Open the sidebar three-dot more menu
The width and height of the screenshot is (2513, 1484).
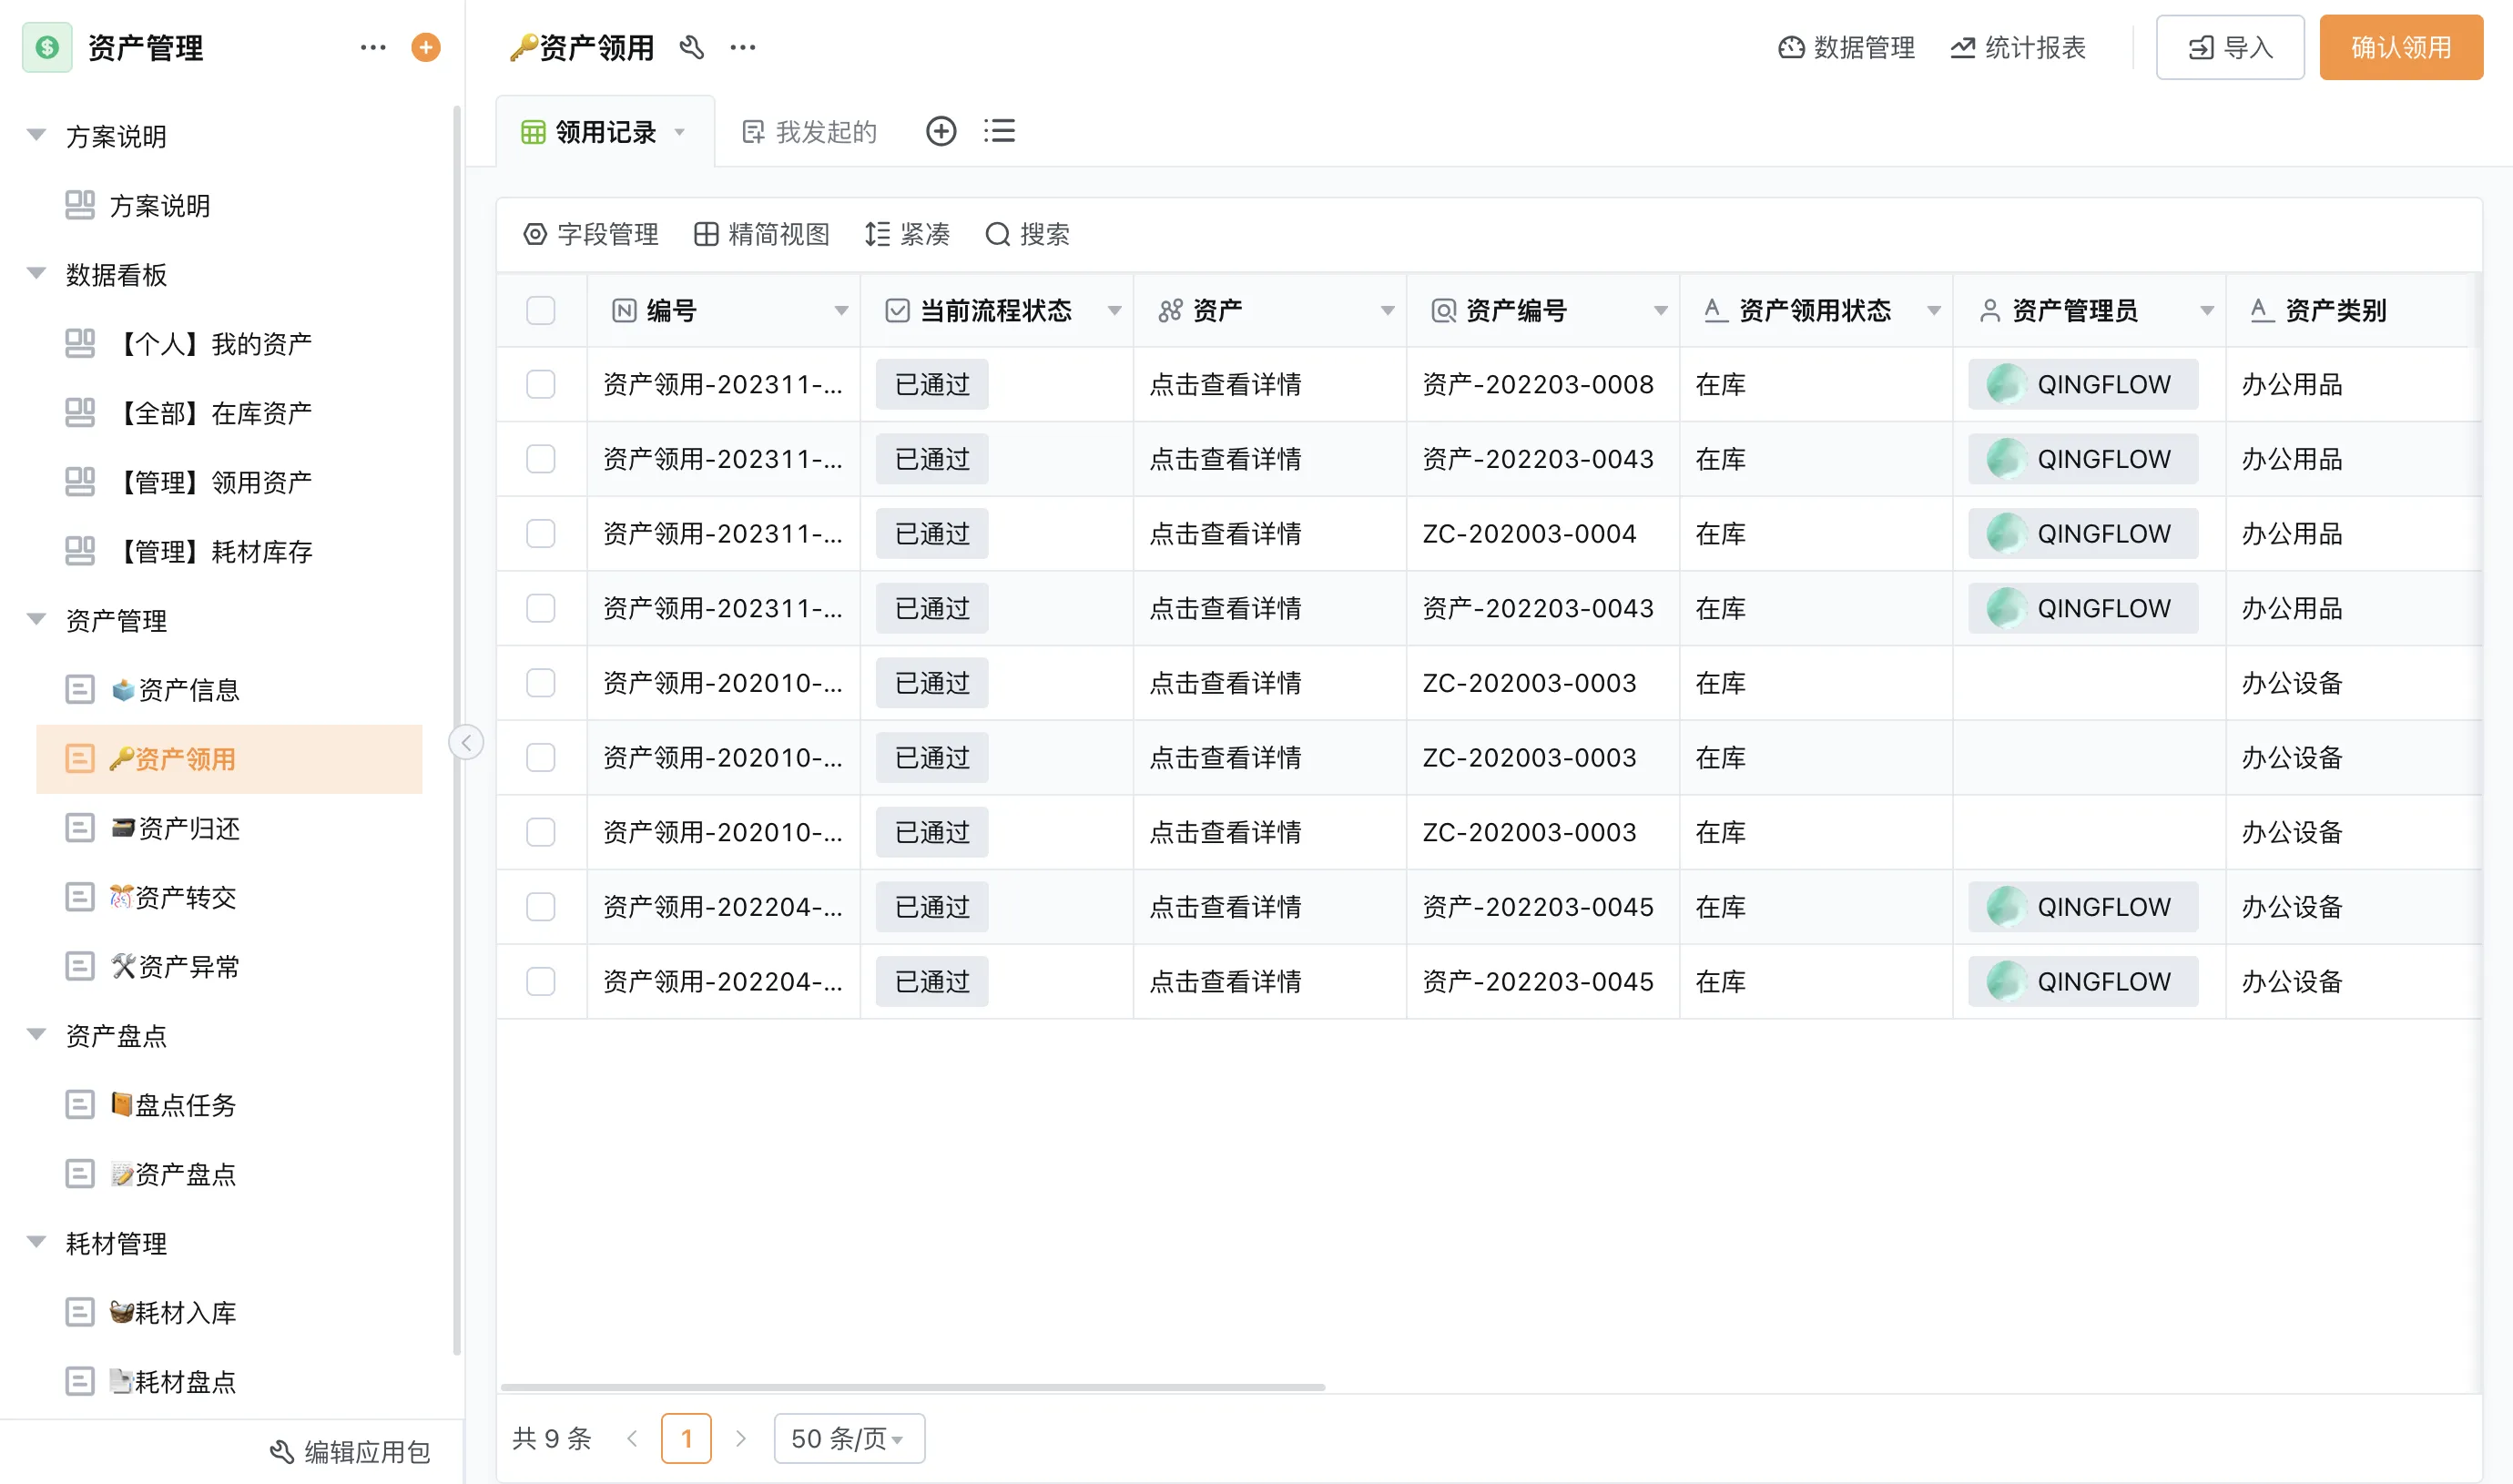click(x=373, y=47)
